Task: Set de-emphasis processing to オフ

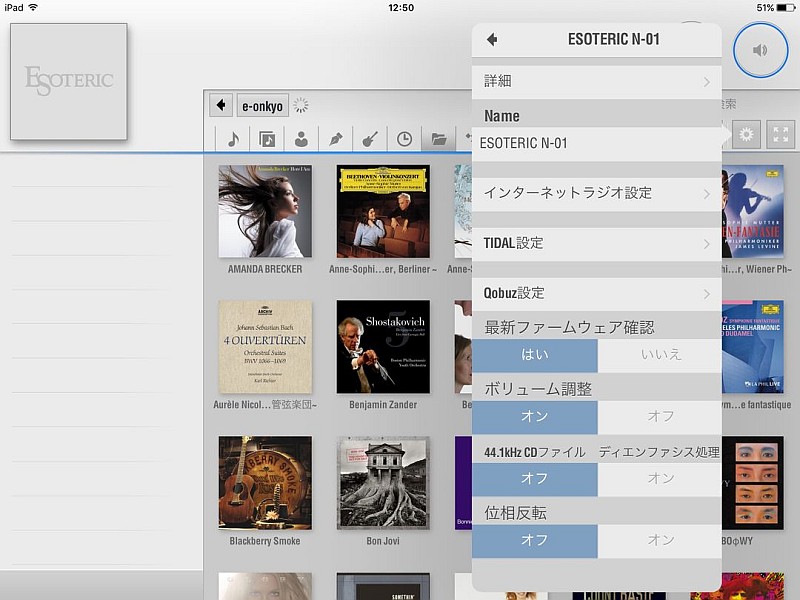Action: click(x=535, y=479)
